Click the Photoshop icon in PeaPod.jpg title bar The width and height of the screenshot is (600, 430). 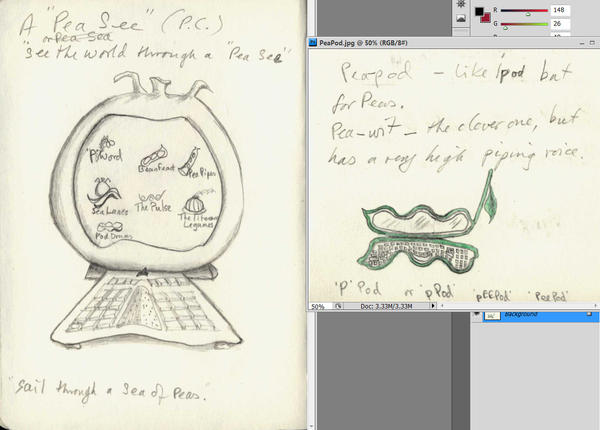[x=313, y=42]
